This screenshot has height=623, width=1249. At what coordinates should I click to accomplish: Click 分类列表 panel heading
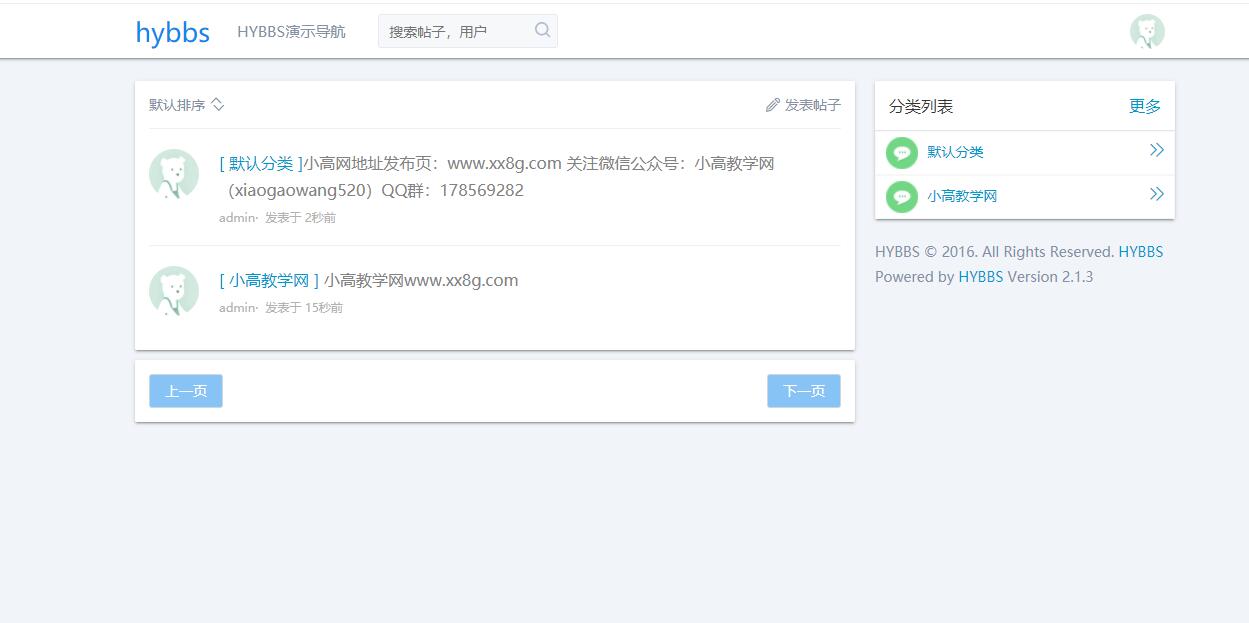(921, 106)
